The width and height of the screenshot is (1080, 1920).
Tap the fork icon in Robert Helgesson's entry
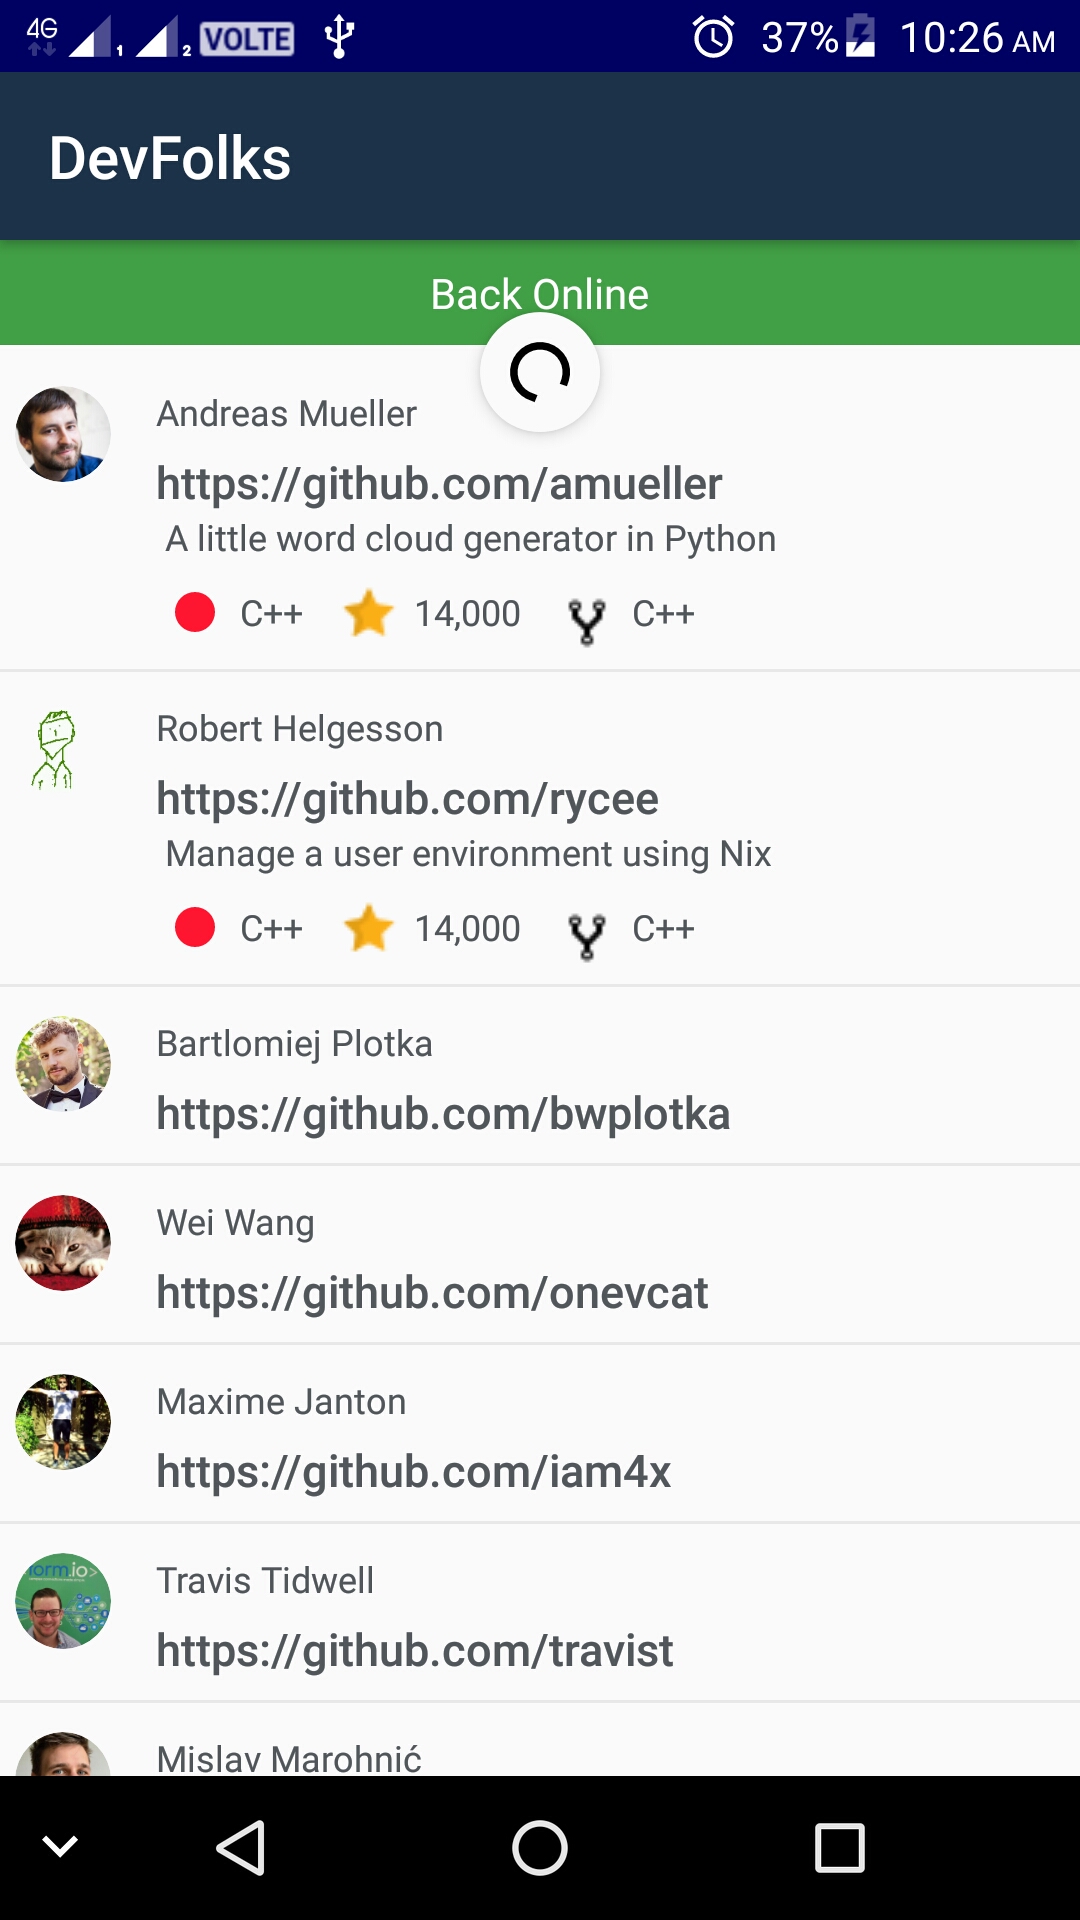tap(587, 936)
